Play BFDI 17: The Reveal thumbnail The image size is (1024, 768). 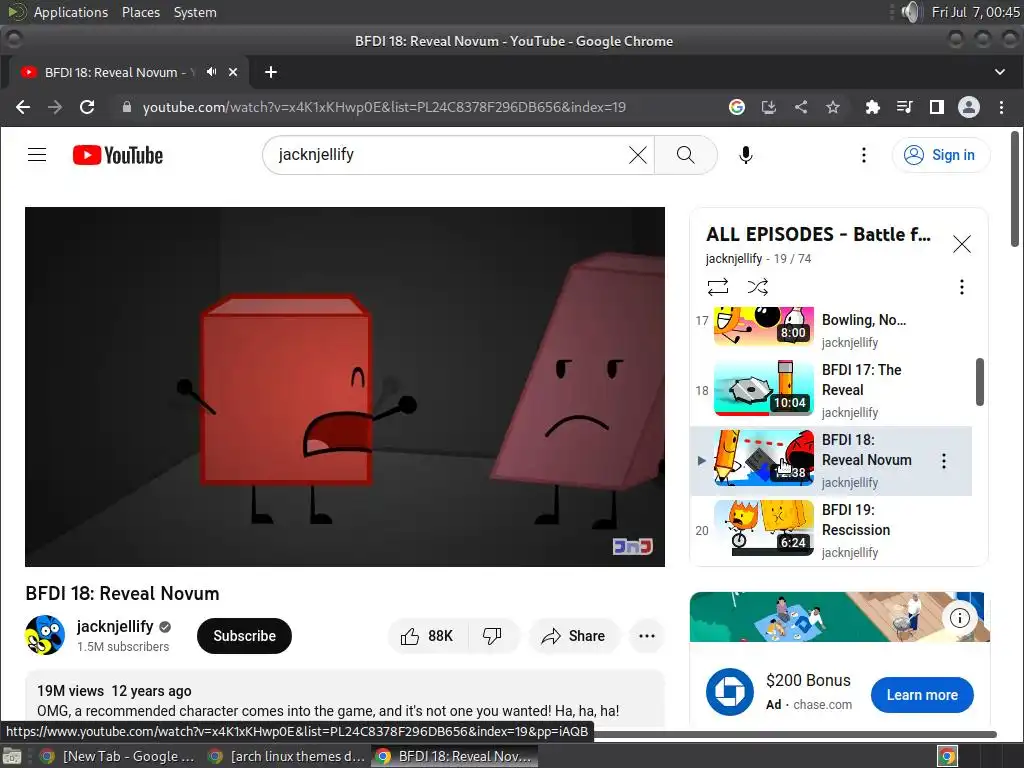(763, 388)
